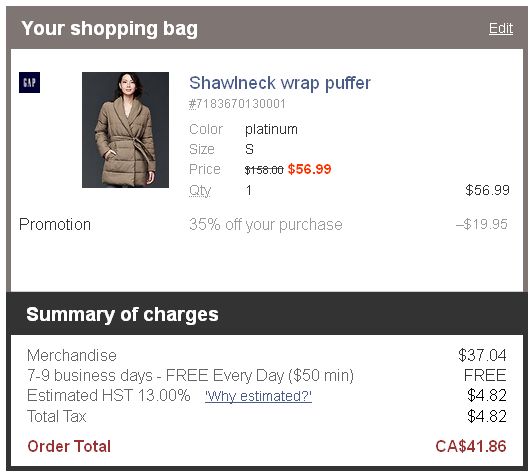The image size is (531, 473).
Task: Click the Your shopping bag header title
Action: point(109,29)
